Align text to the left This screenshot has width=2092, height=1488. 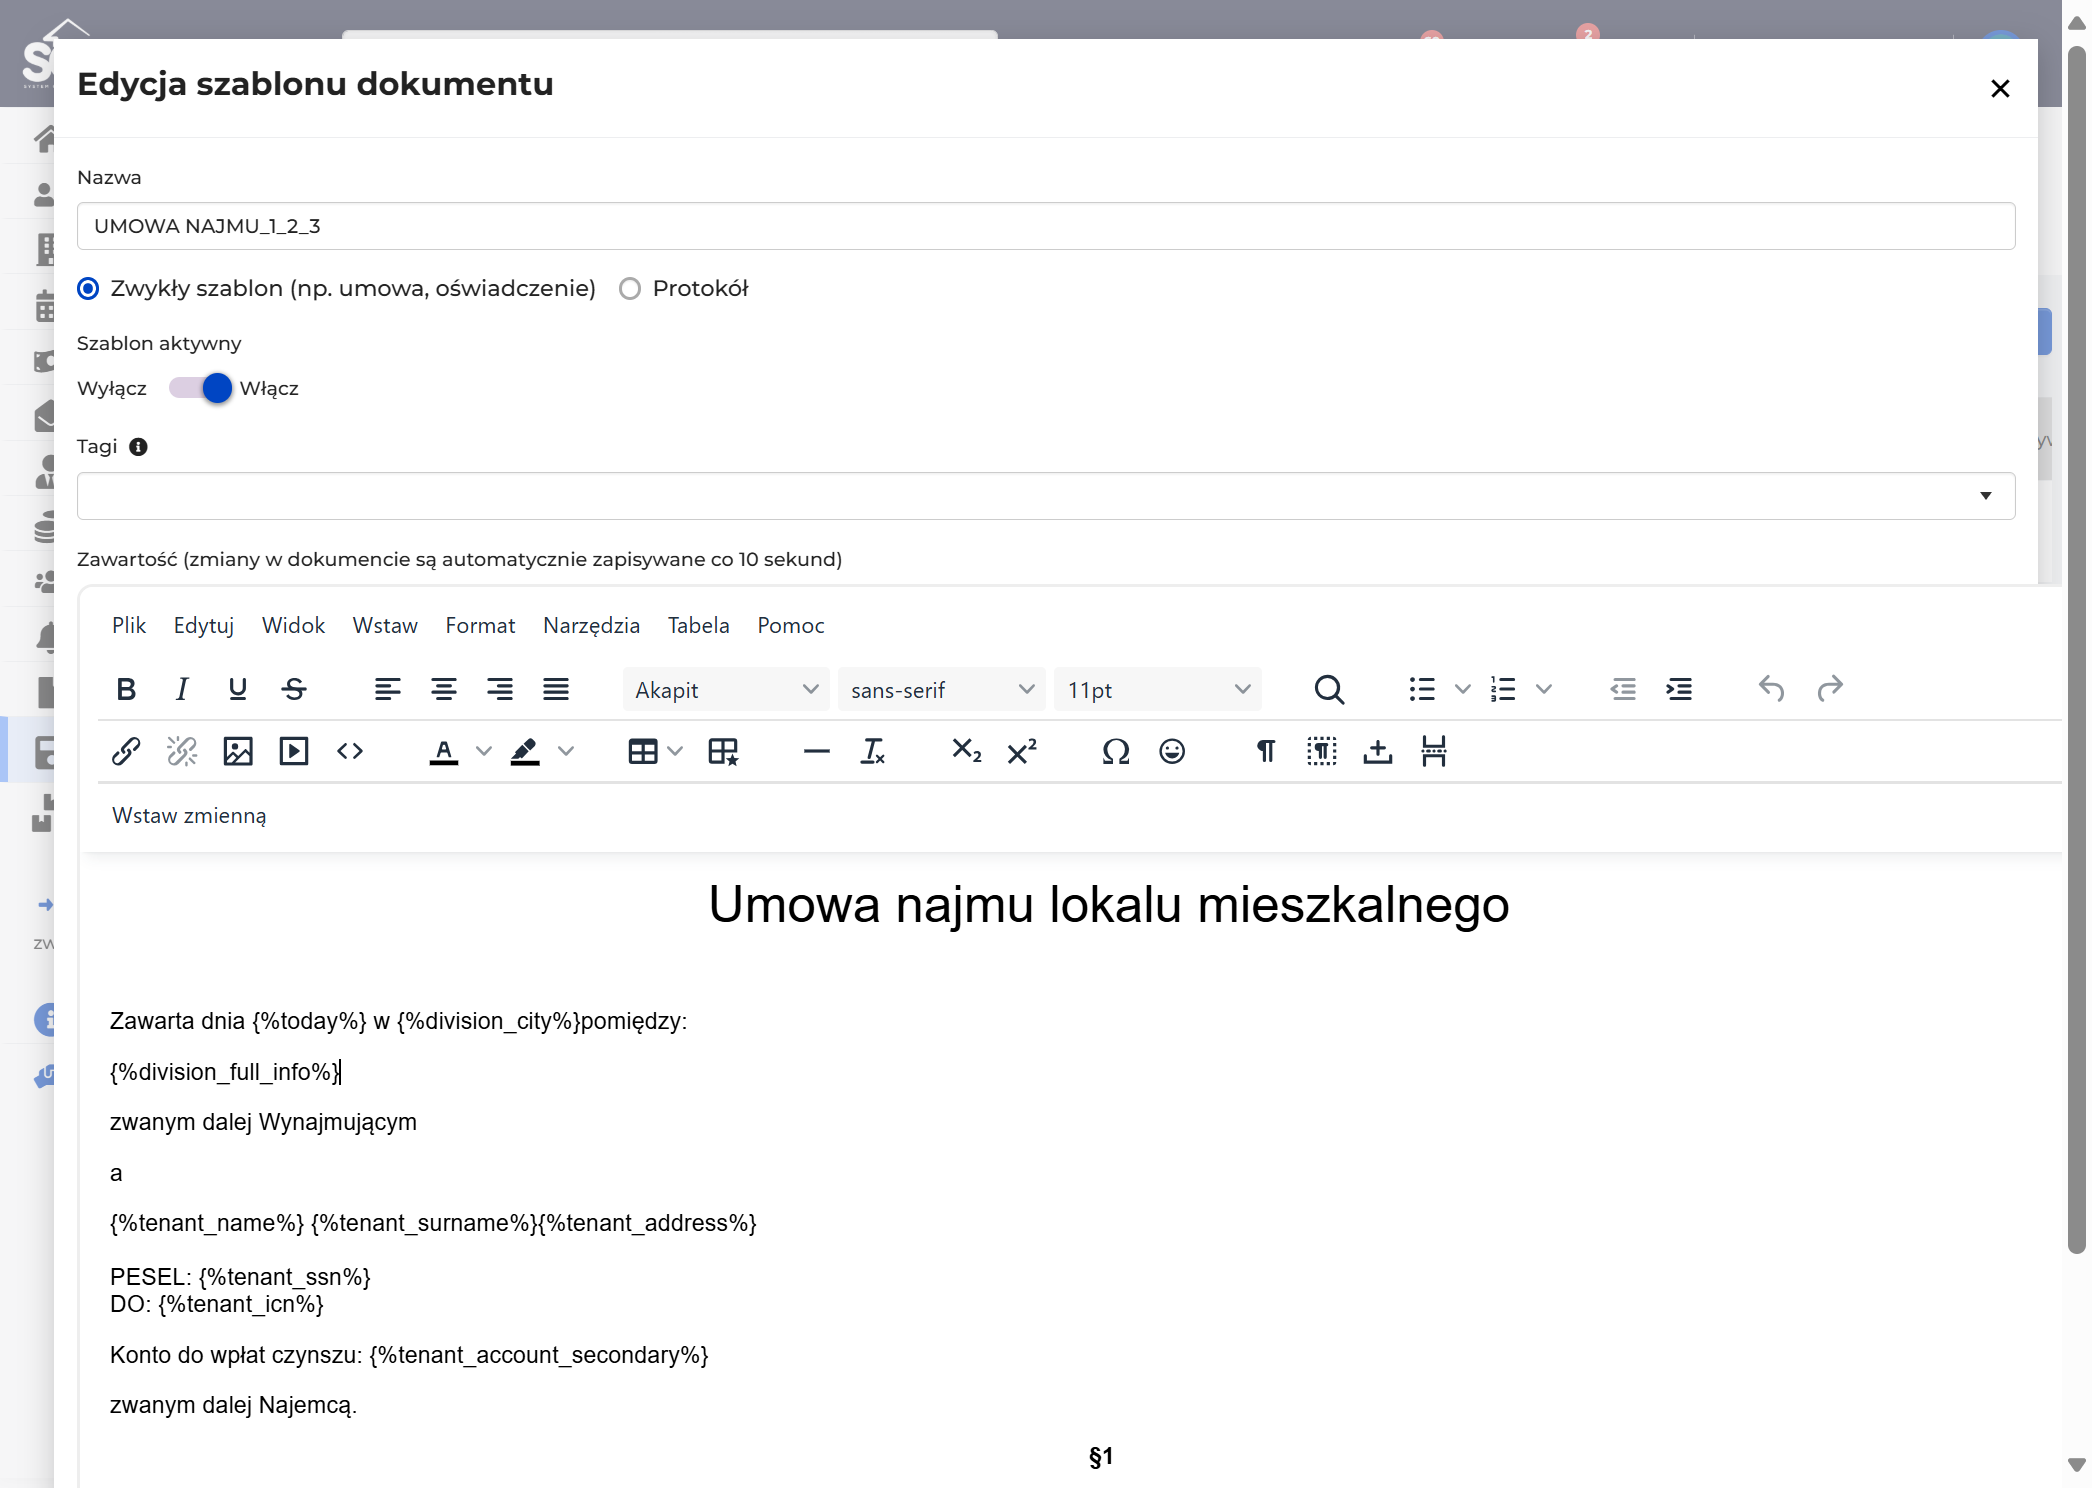(388, 689)
